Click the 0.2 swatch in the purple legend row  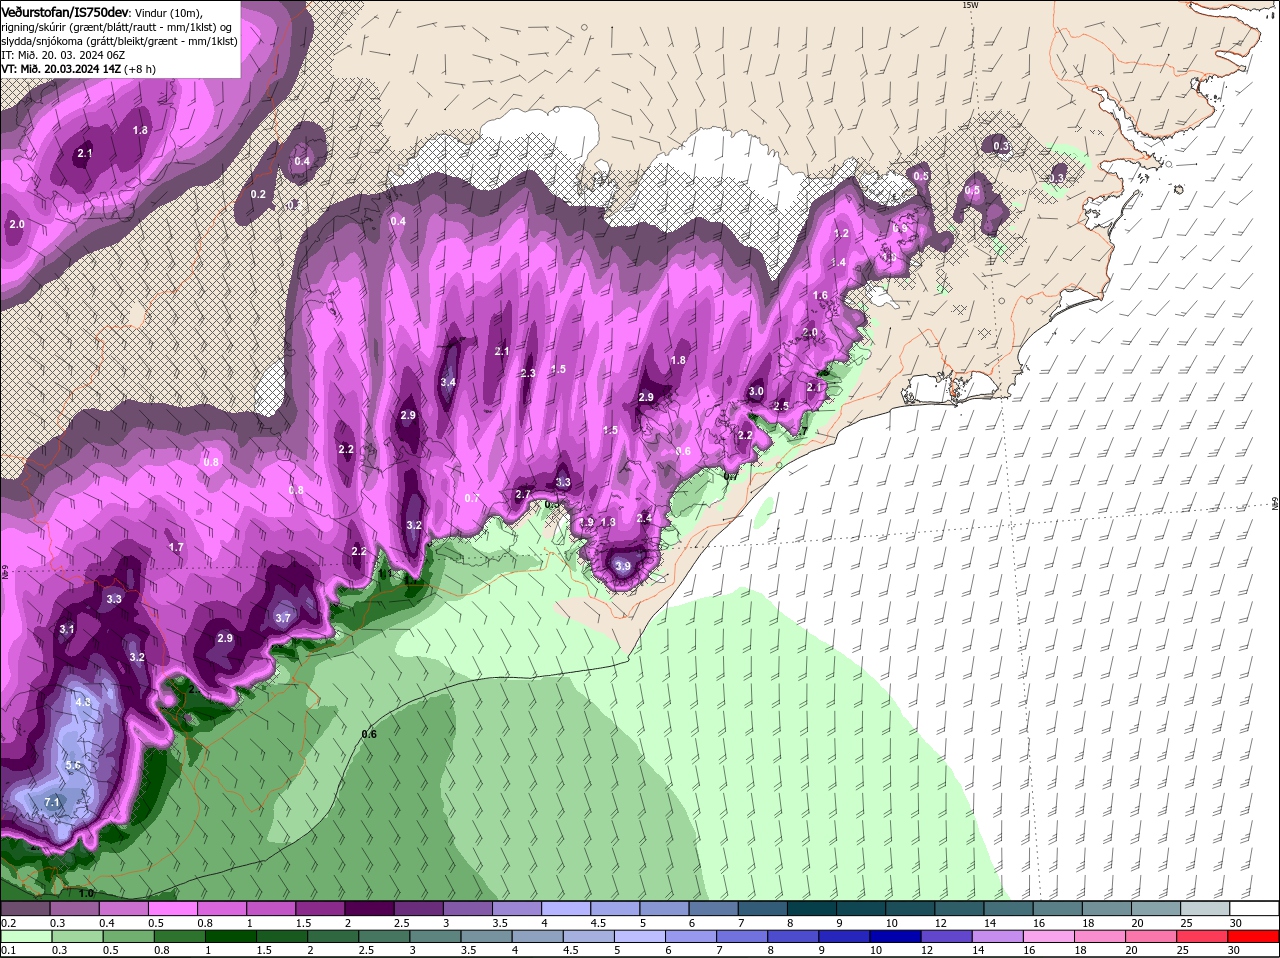tap(25, 907)
